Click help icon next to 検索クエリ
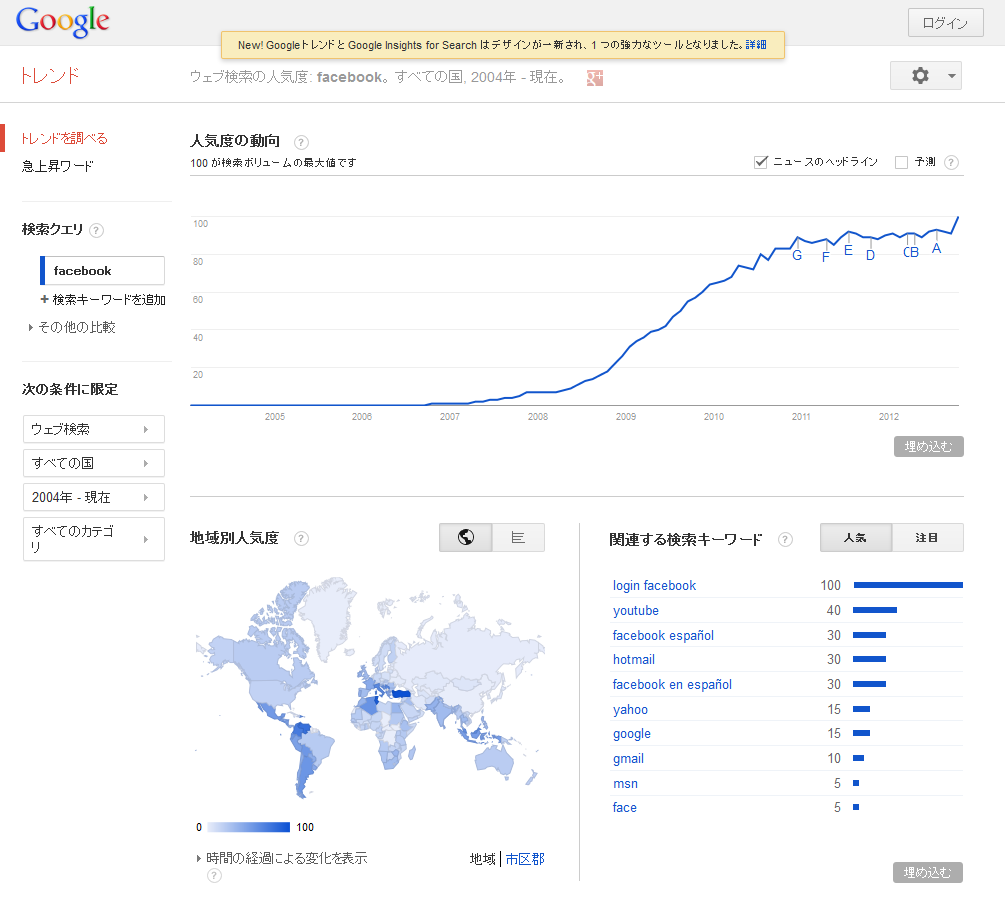The height and width of the screenshot is (900, 1005). (96, 230)
